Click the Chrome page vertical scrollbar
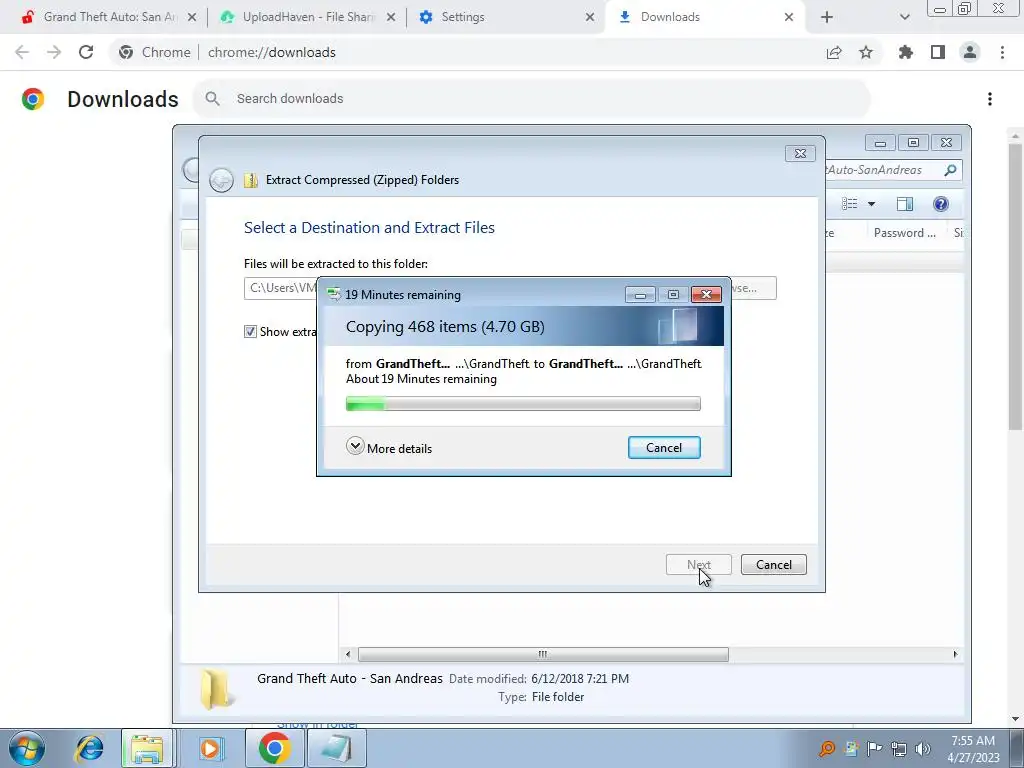 pos(1015,287)
